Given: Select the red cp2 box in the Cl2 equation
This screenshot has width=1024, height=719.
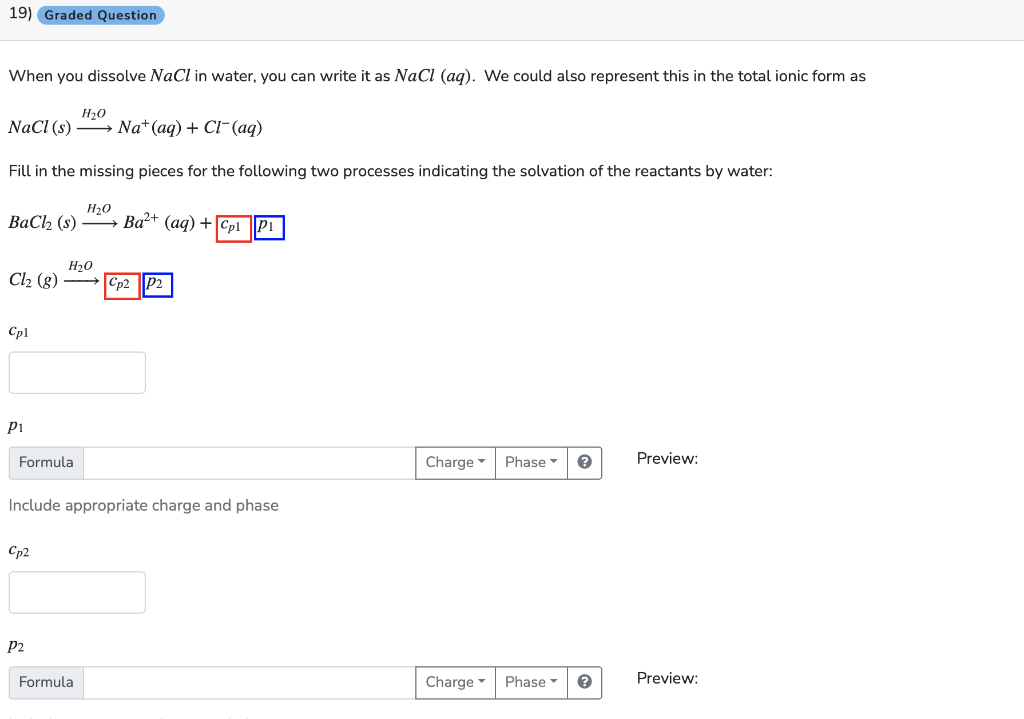Looking at the screenshot, I should pyautogui.click(x=121, y=285).
